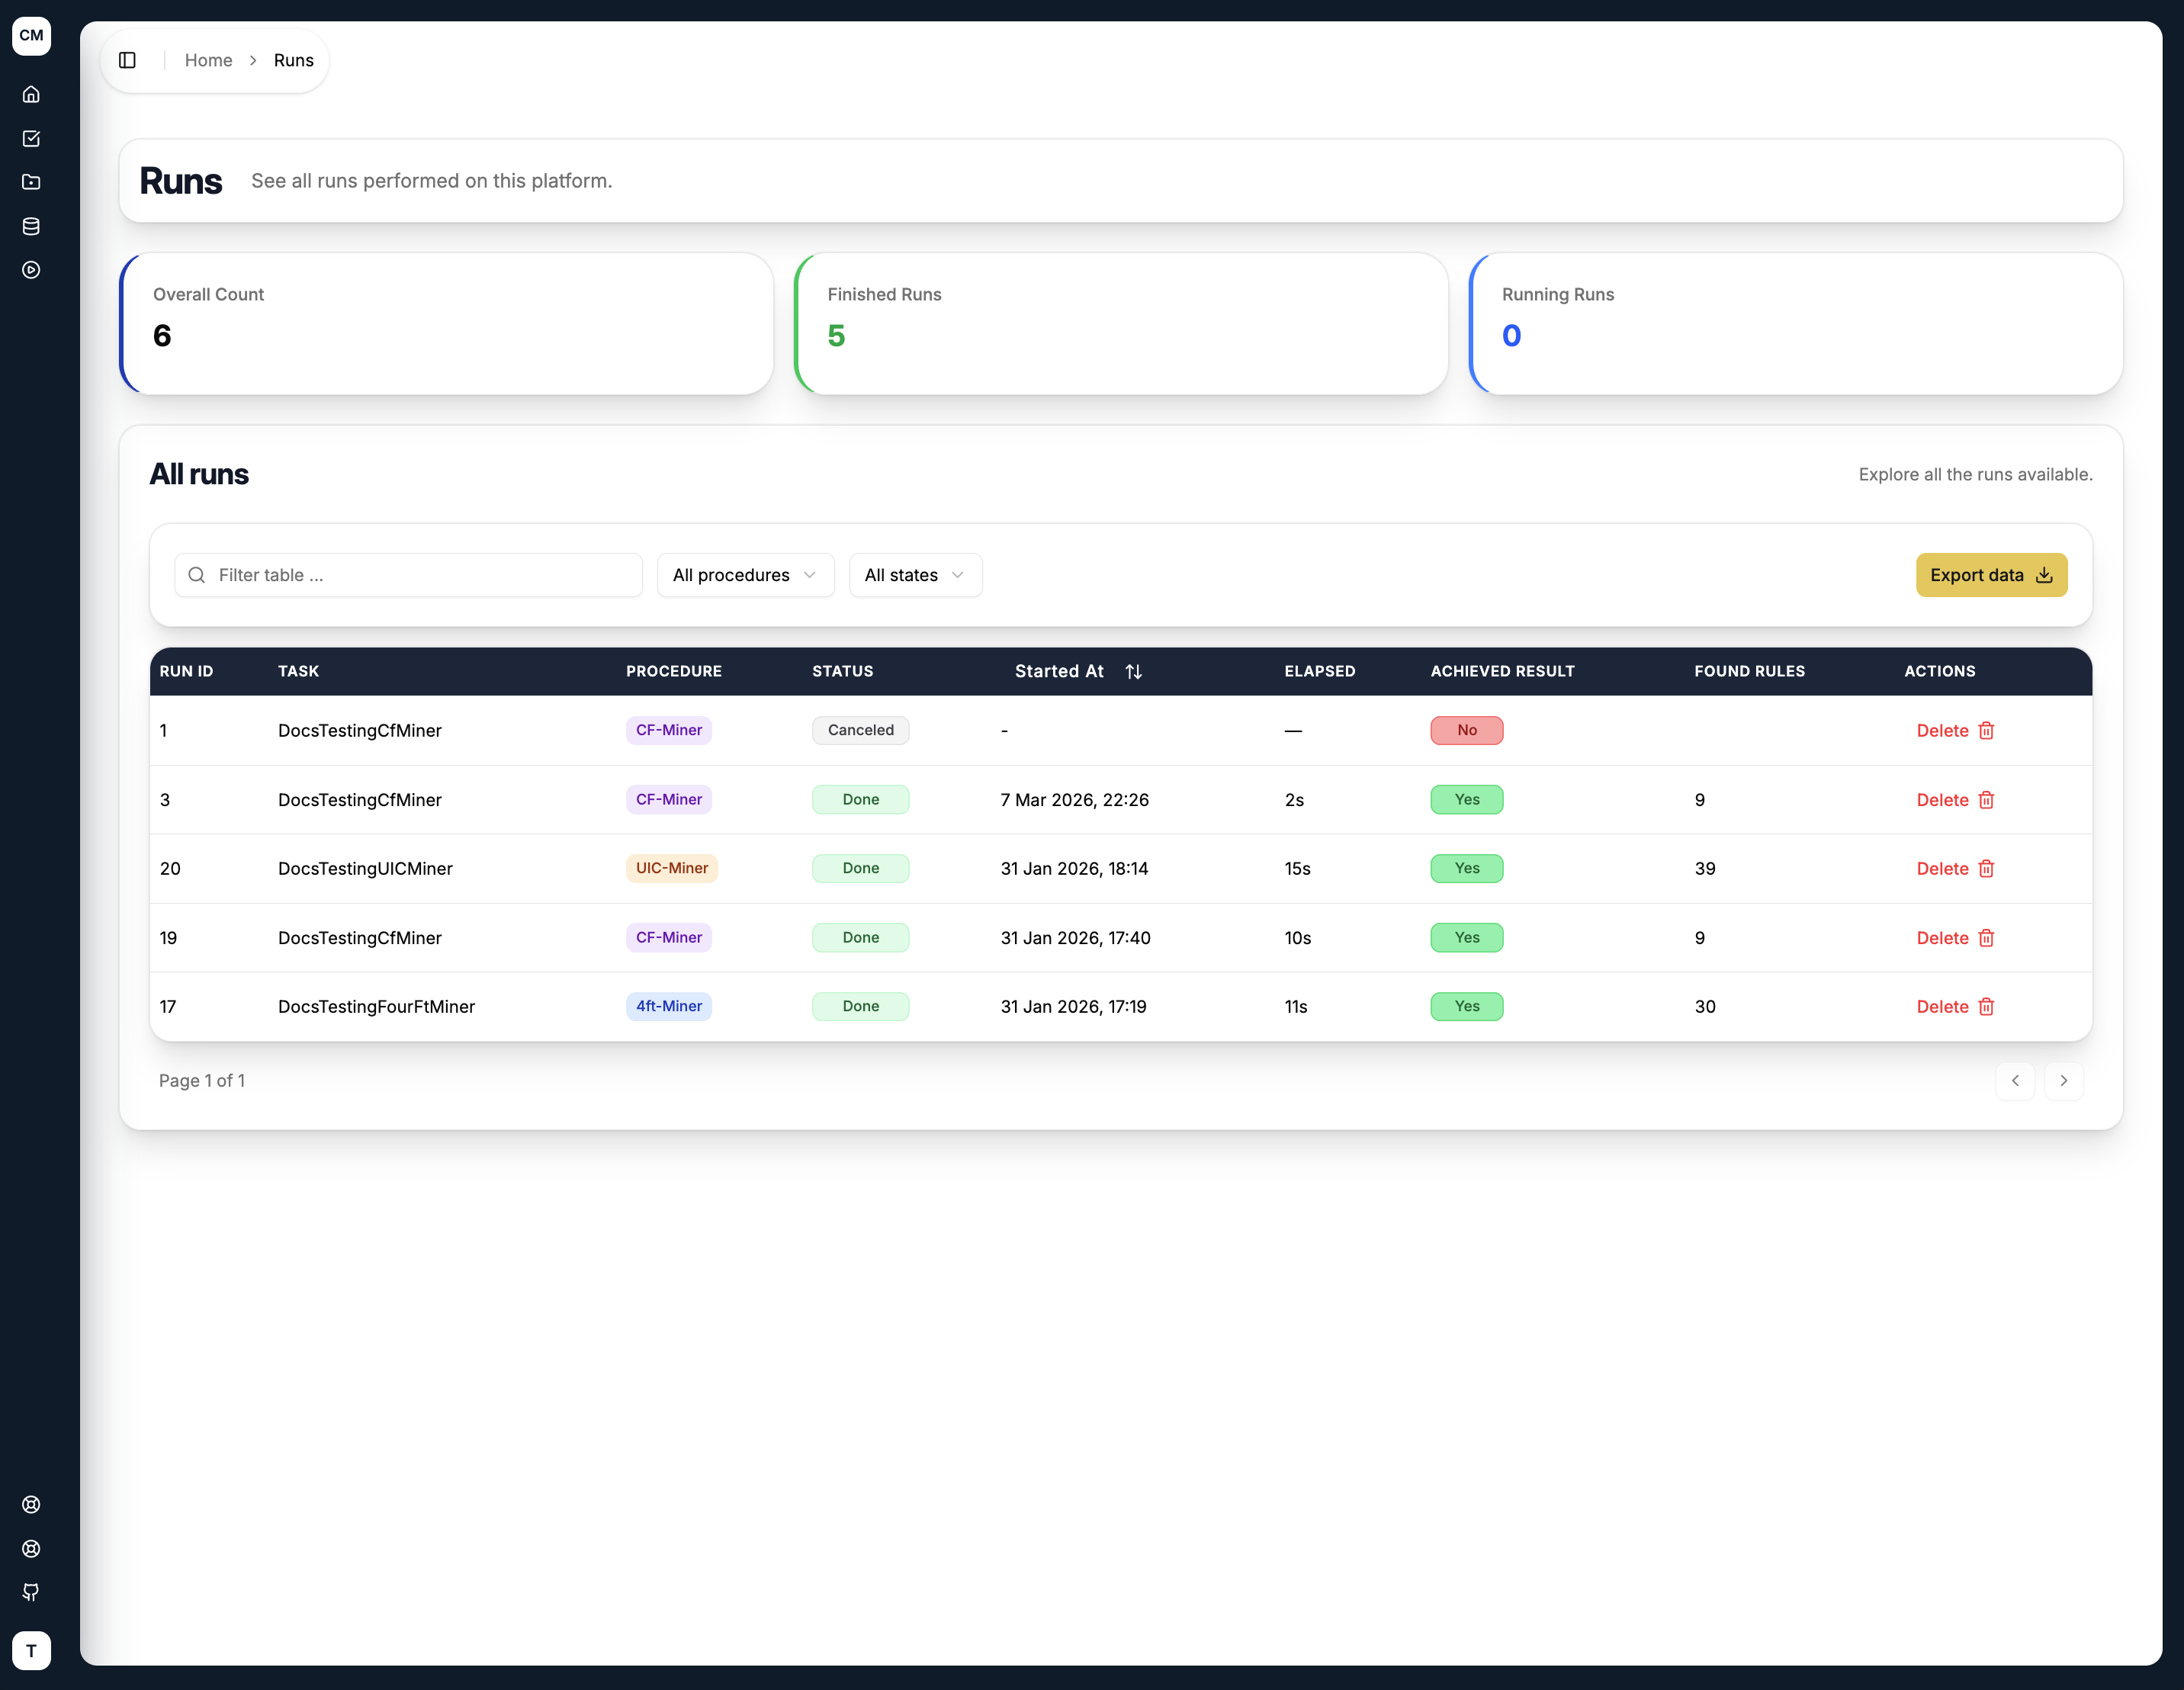Screen dimensions: 2184x1690
Task: Delete run 20 DocsTestingUICMiner
Action: pyautogui.click(x=1955, y=869)
